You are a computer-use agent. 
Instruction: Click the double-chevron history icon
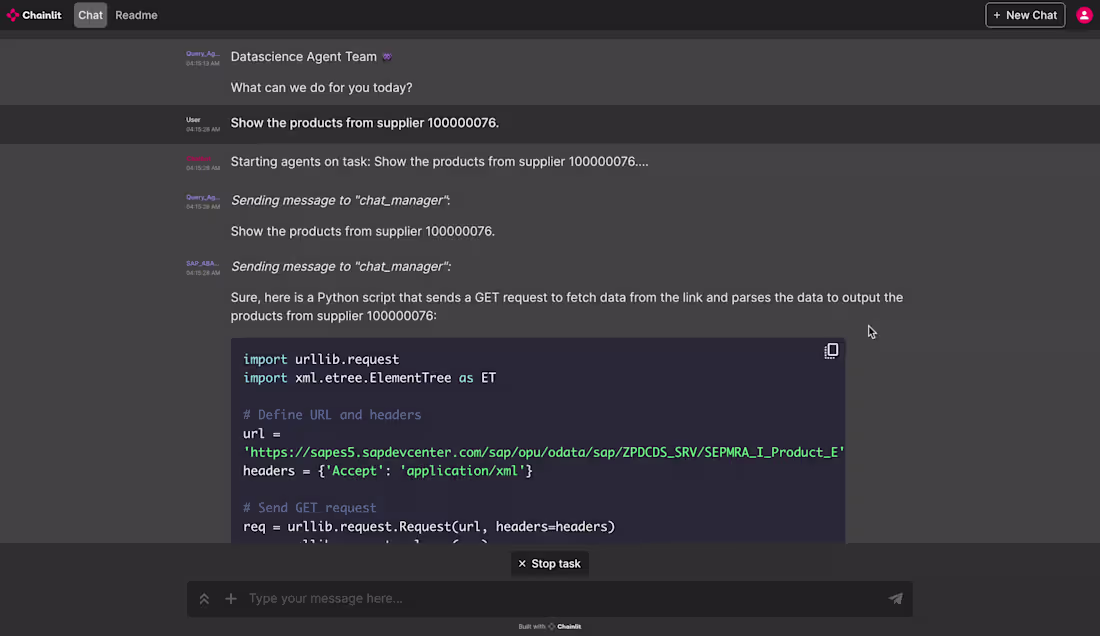[x=204, y=599]
